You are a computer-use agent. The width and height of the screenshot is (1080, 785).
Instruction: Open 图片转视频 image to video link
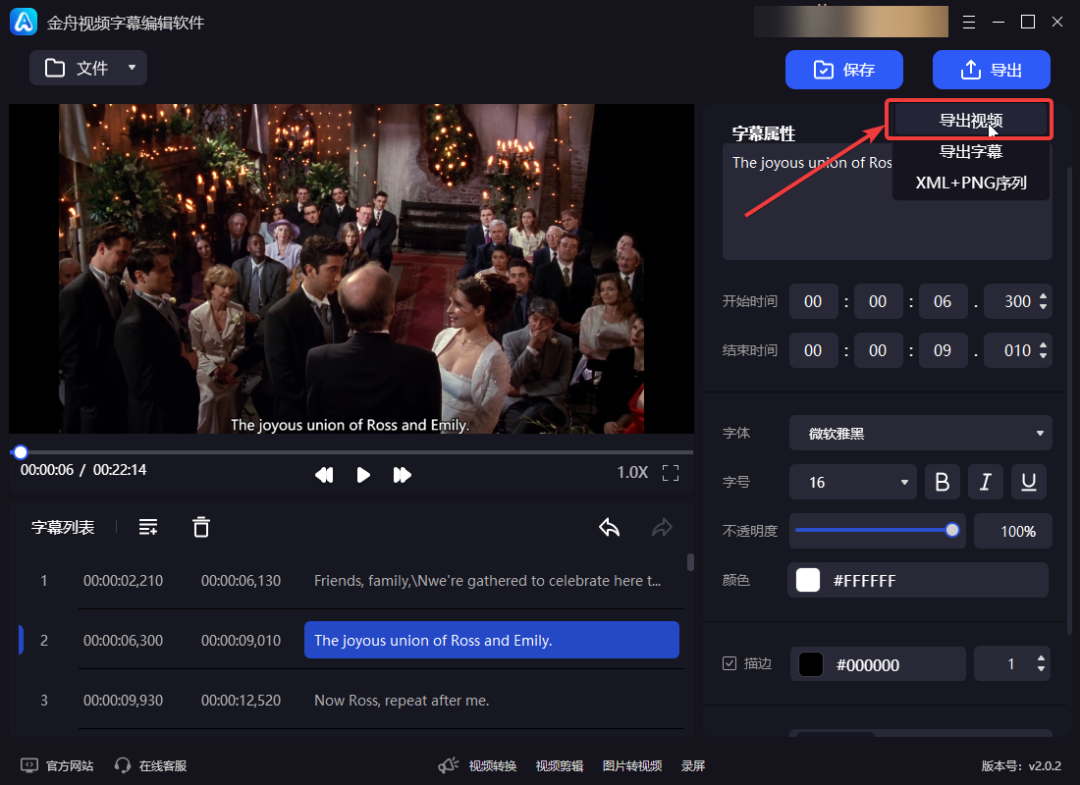click(x=632, y=766)
